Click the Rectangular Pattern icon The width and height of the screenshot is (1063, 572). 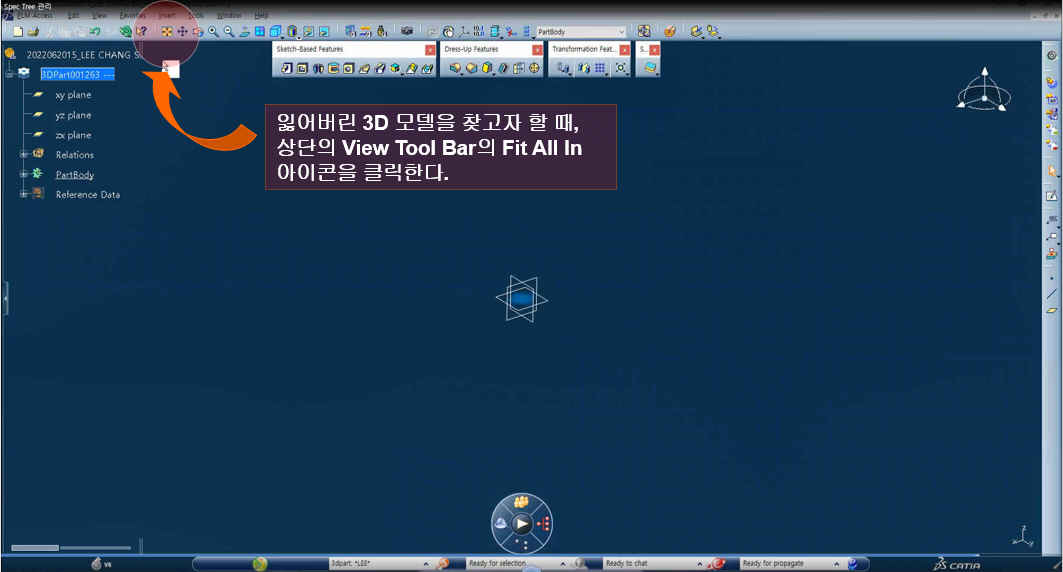click(600, 69)
